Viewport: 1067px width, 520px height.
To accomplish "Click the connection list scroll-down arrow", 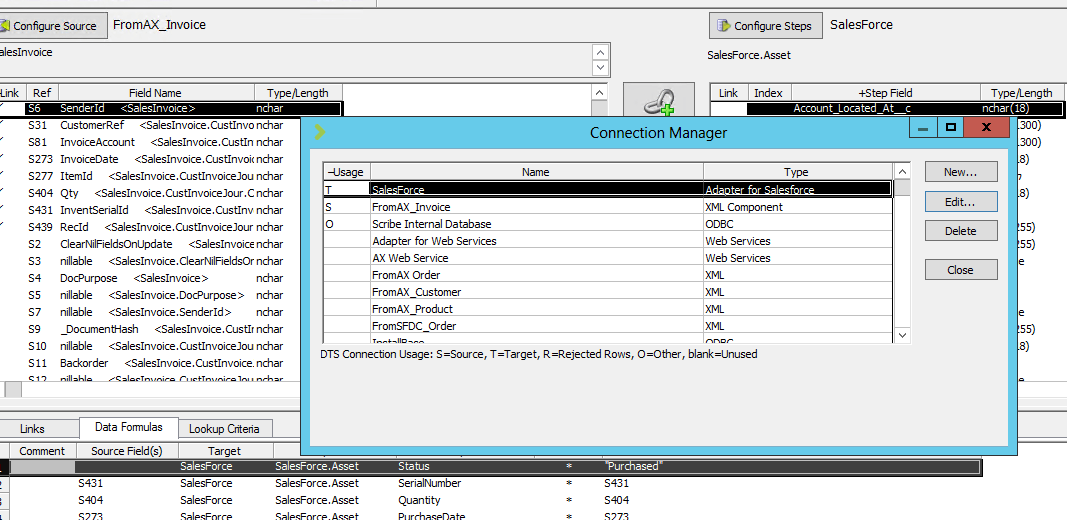I will click(902, 335).
